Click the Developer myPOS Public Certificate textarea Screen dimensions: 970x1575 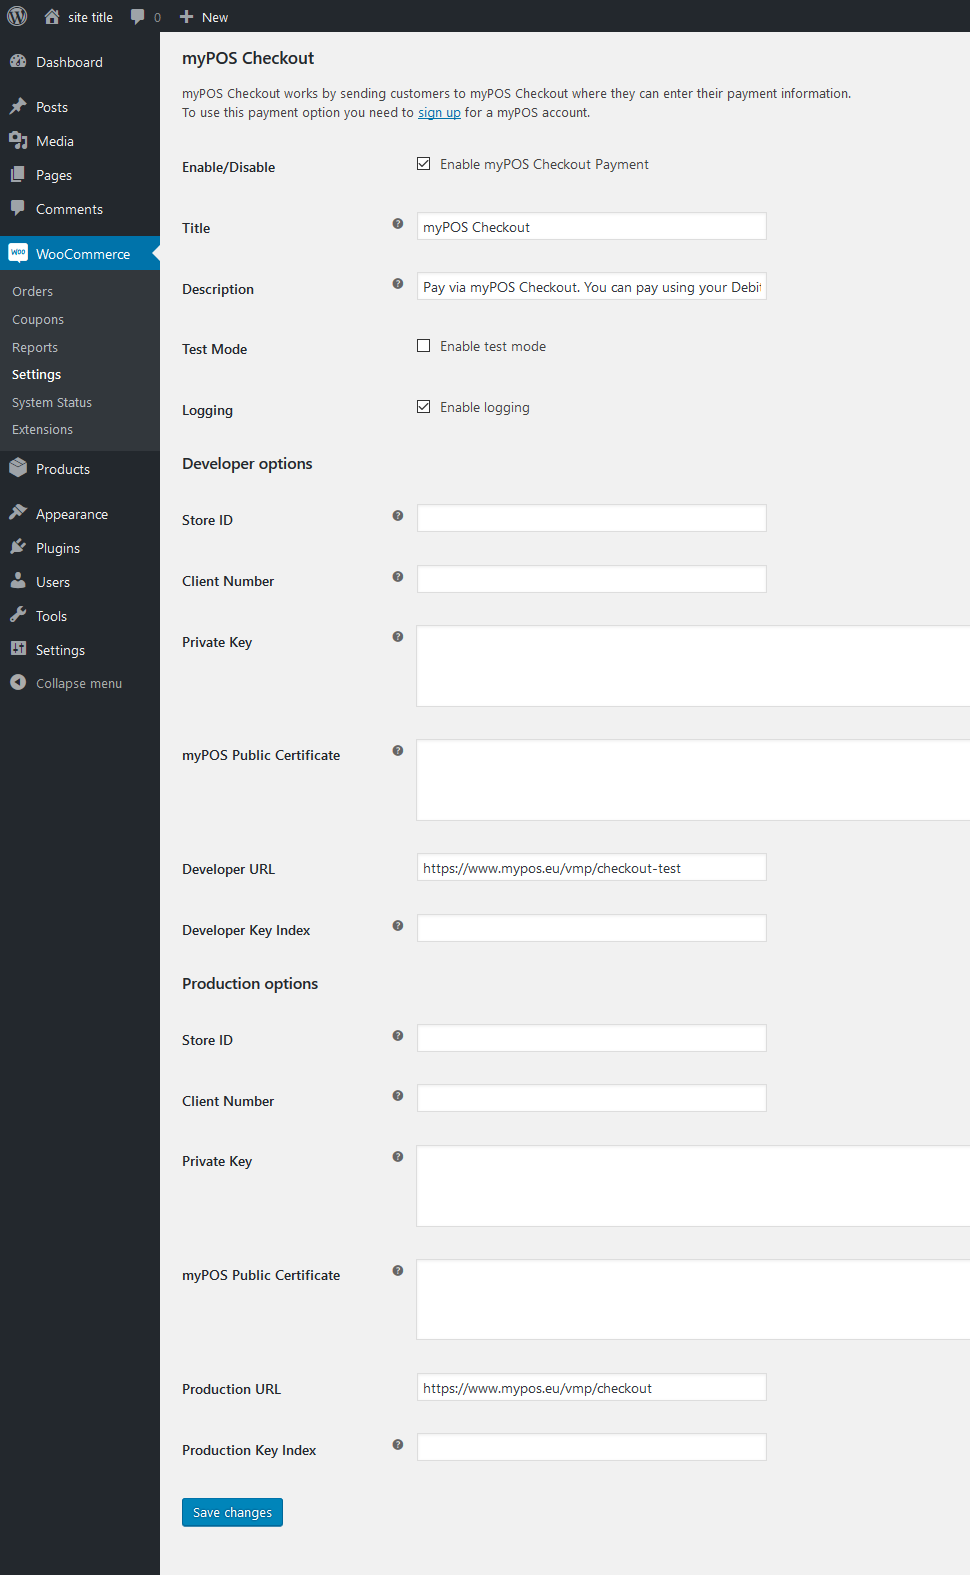coord(693,780)
